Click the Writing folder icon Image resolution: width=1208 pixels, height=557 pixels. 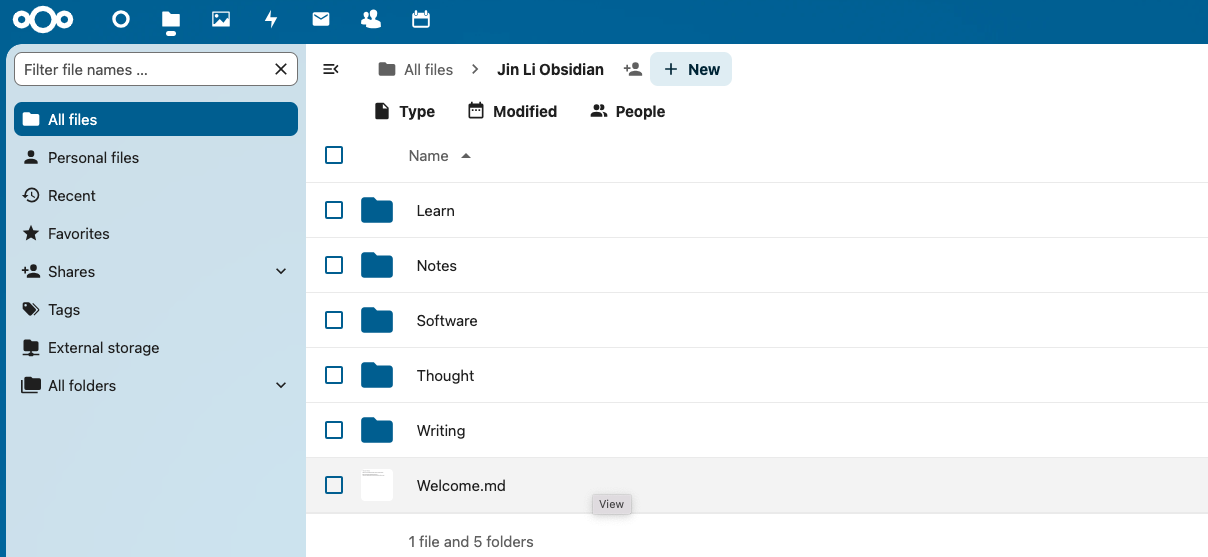pos(377,430)
